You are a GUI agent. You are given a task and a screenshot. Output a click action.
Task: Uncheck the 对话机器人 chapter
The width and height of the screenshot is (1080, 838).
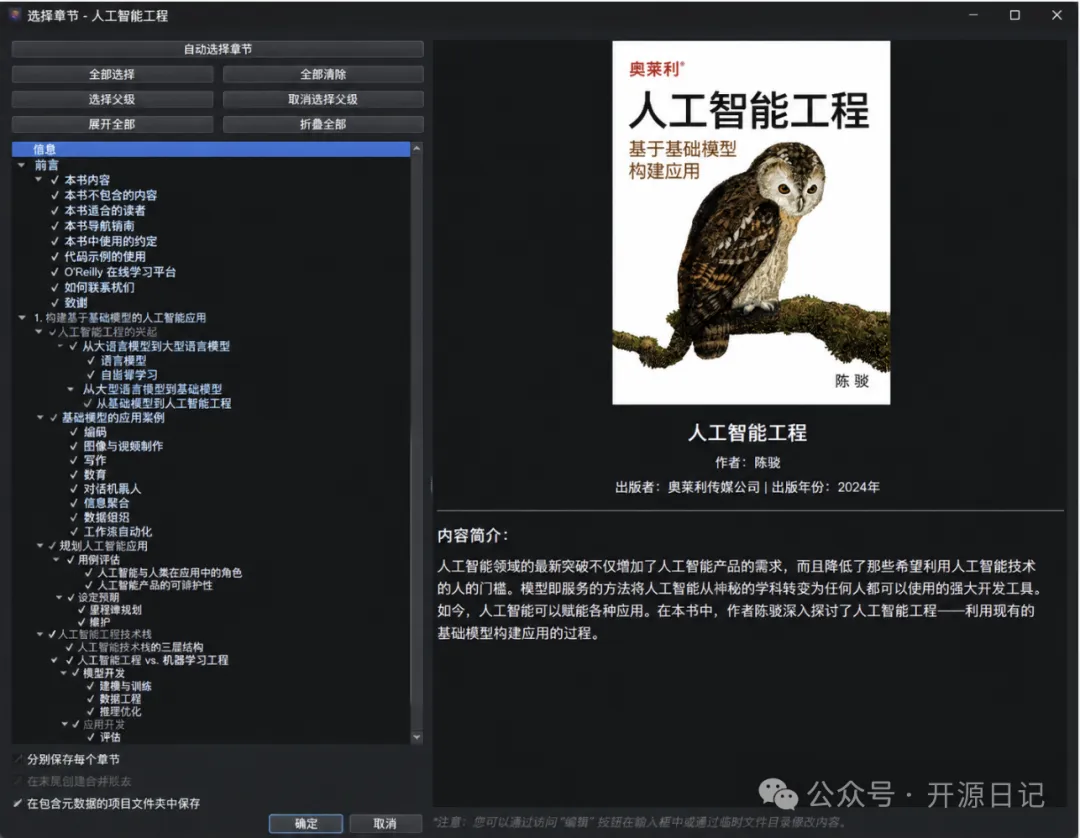click(74, 489)
